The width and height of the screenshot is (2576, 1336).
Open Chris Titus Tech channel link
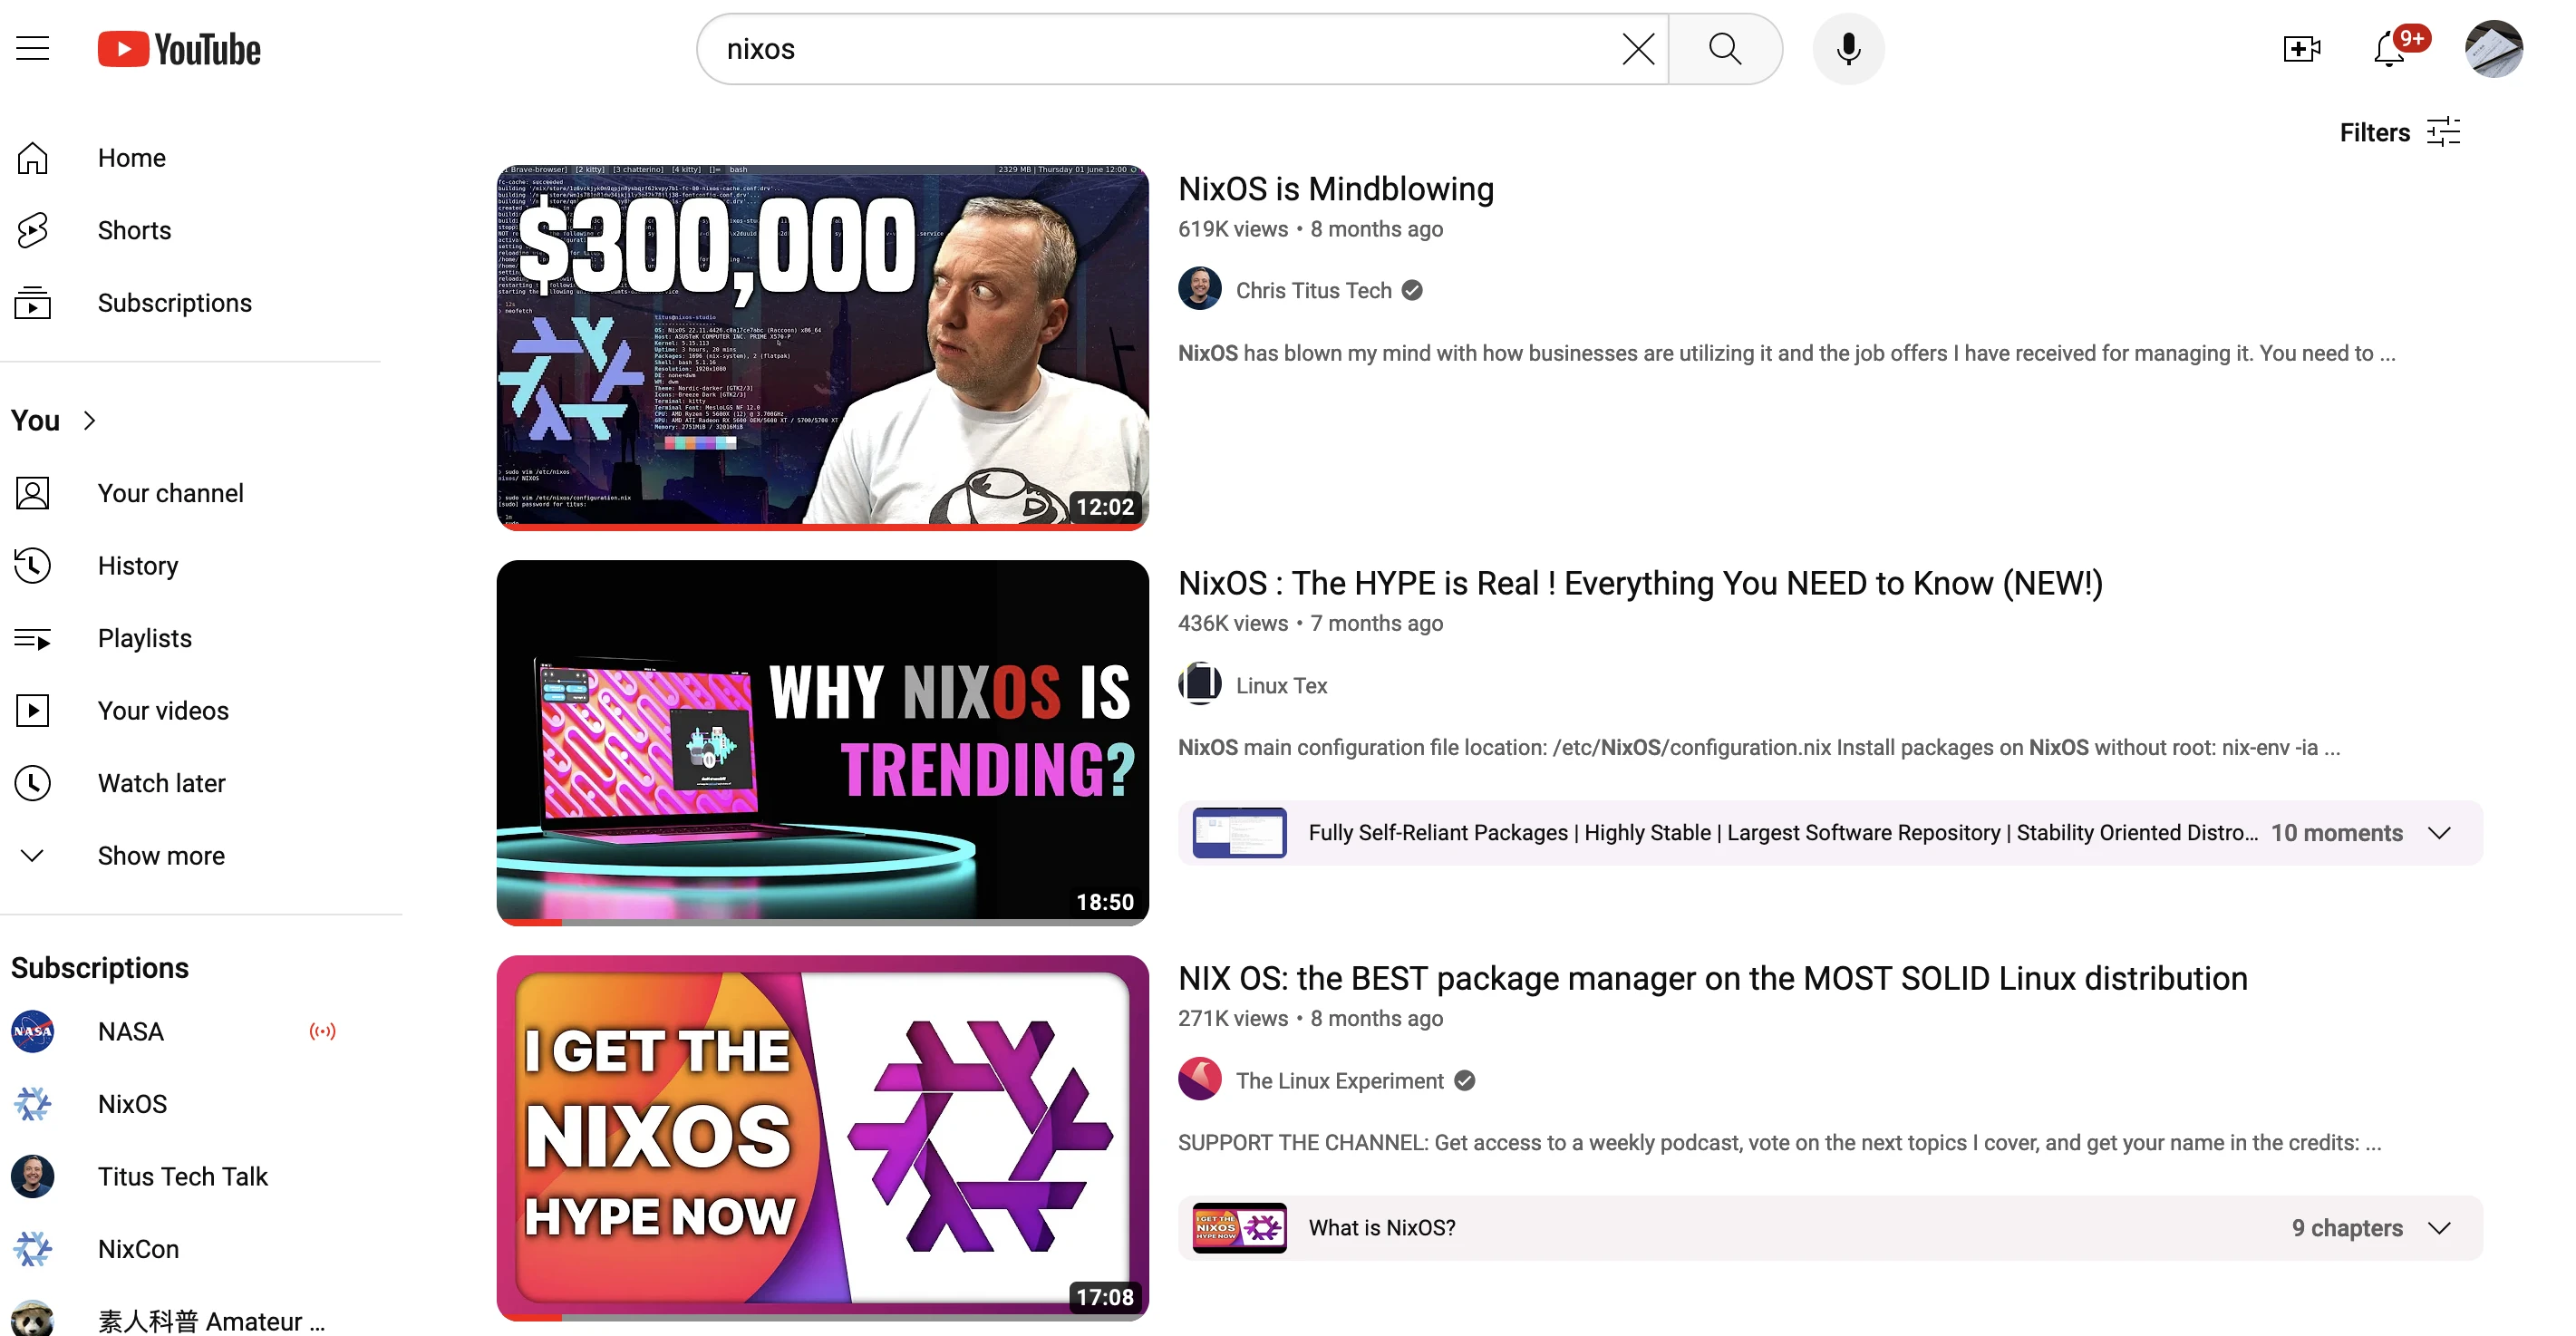coord(1313,290)
